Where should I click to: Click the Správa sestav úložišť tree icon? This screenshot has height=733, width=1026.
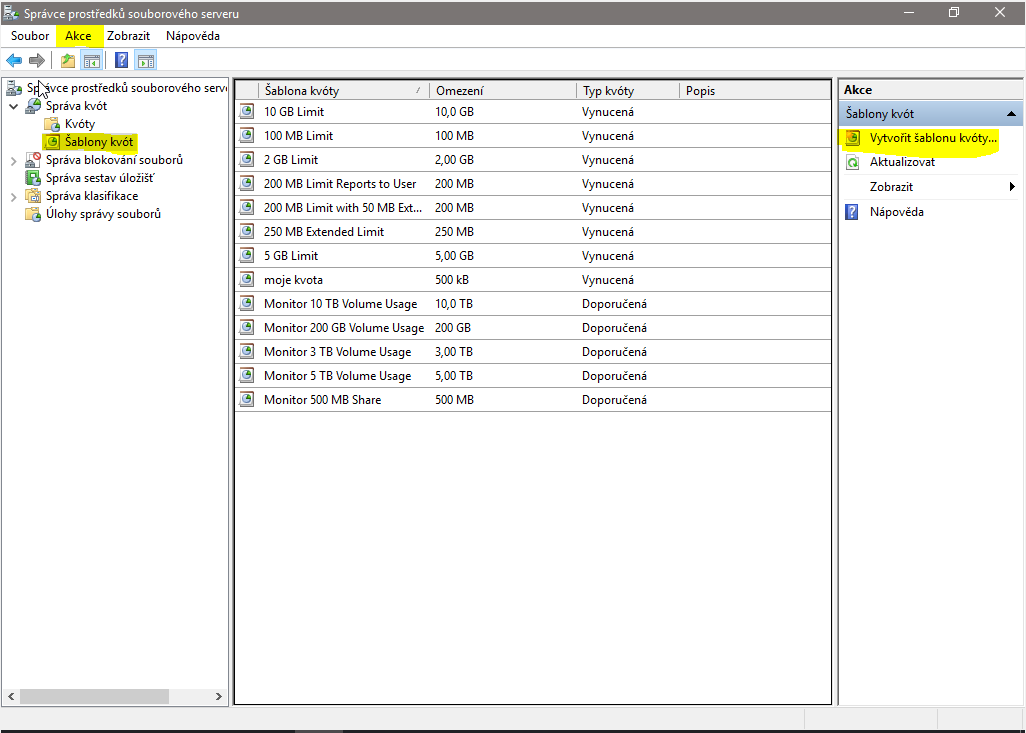(x=33, y=178)
